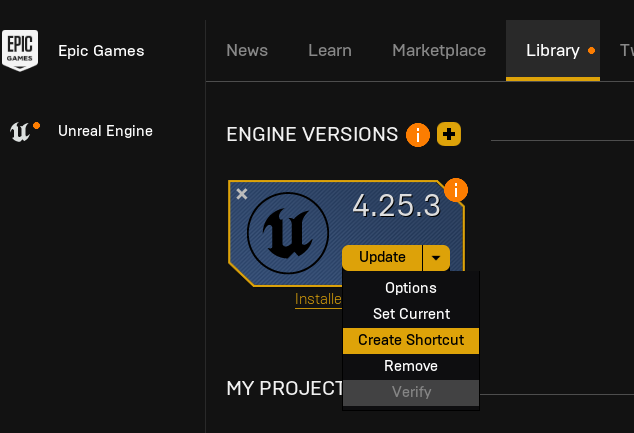
Task: Click the Update button for 4.25.3
Action: pos(382,258)
